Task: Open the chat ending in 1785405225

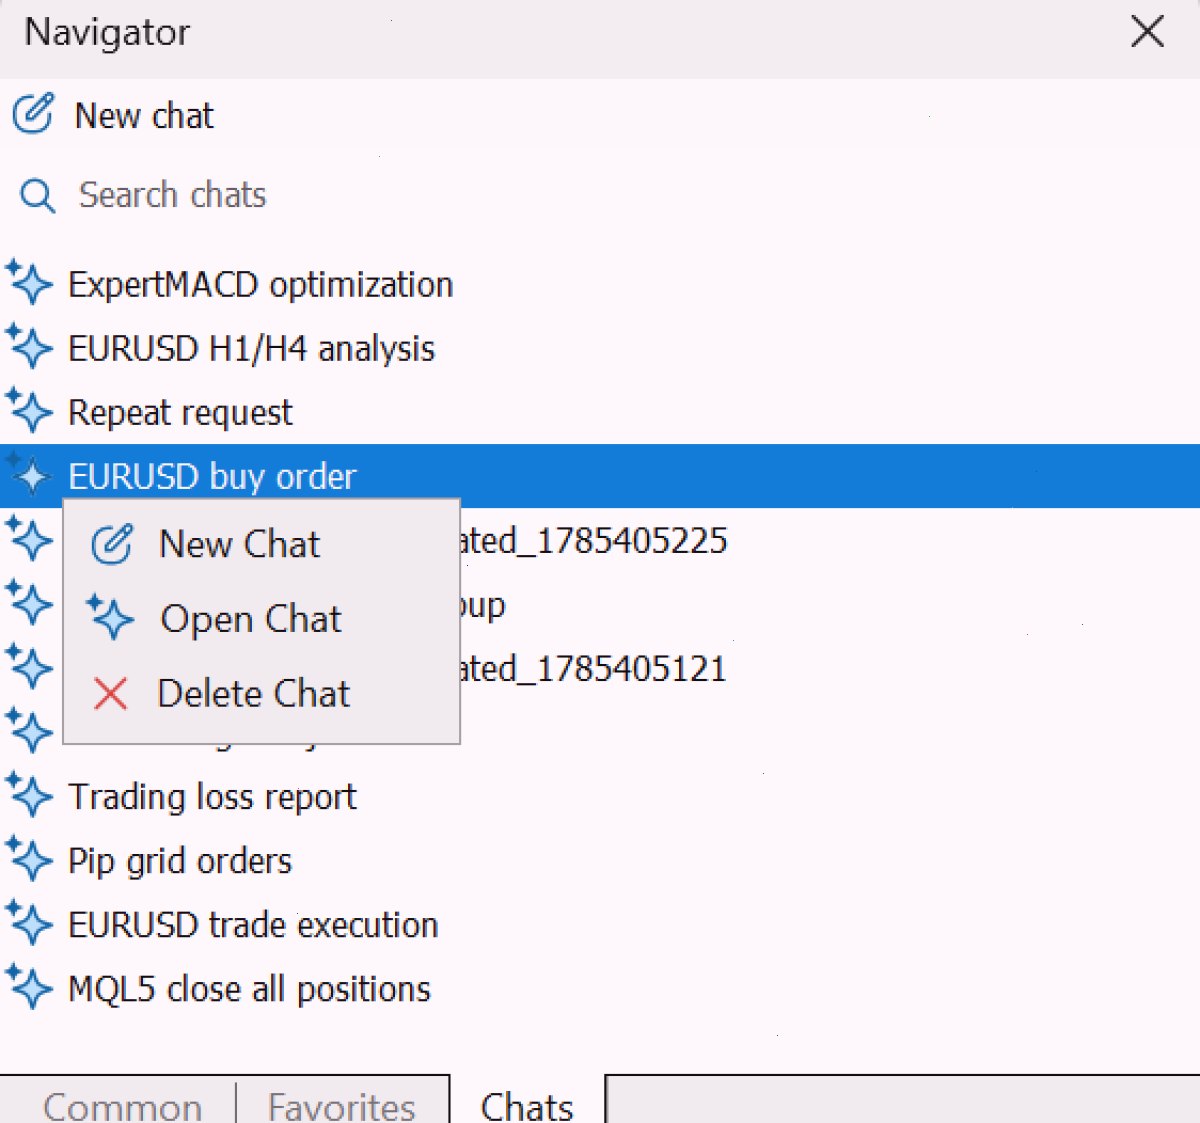Action: (x=594, y=540)
